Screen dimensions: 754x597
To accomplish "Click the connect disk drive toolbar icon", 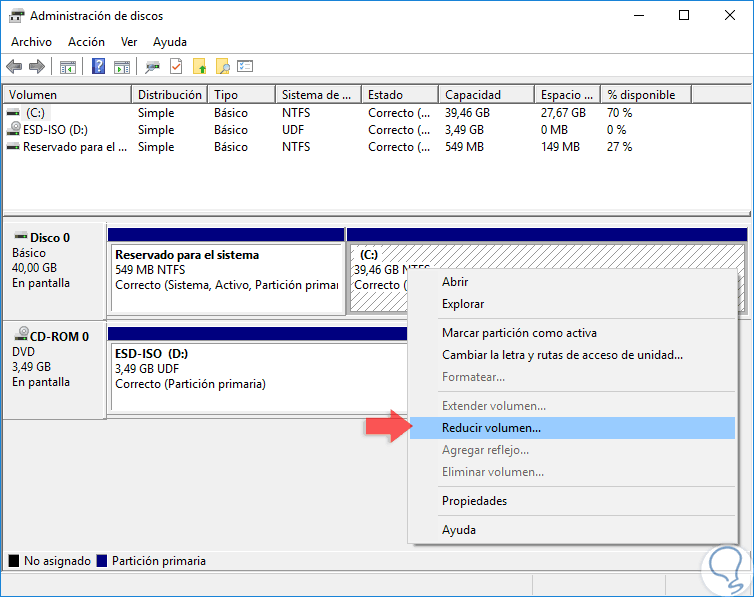I will coord(153,67).
